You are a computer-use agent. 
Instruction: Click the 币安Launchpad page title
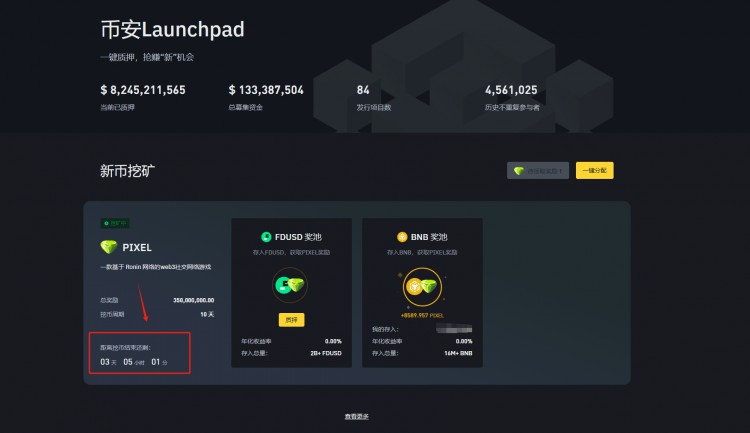(x=172, y=29)
